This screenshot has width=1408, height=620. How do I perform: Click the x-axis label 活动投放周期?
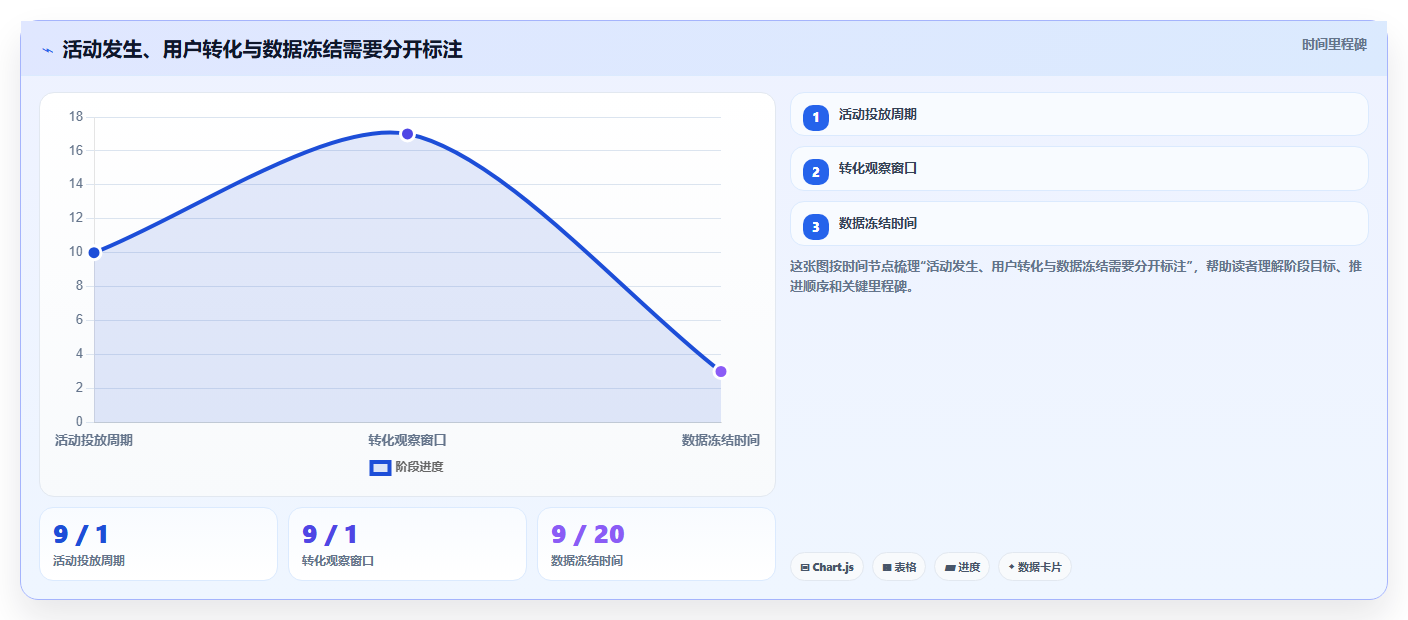(94, 440)
